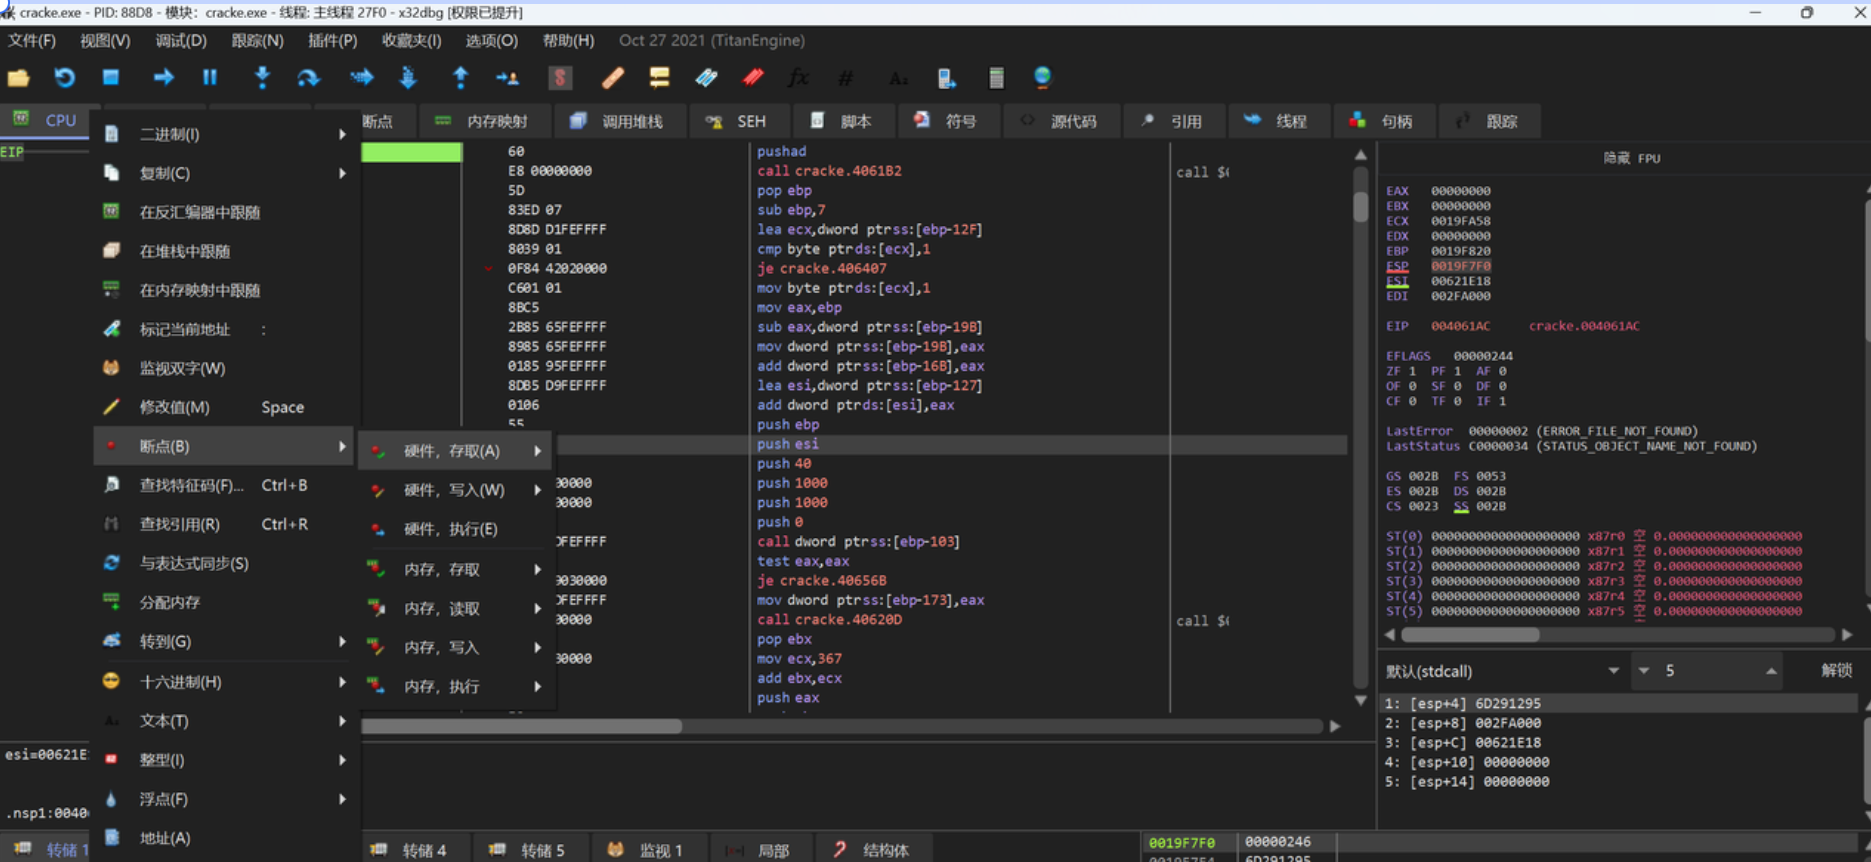
Task: Pause execution in the toolbar
Action: click(x=210, y=78)
